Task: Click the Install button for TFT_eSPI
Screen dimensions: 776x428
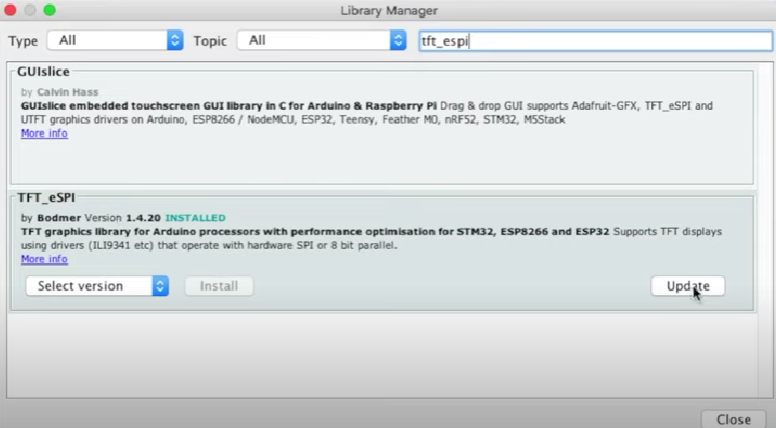Action: tap(218, 286)
